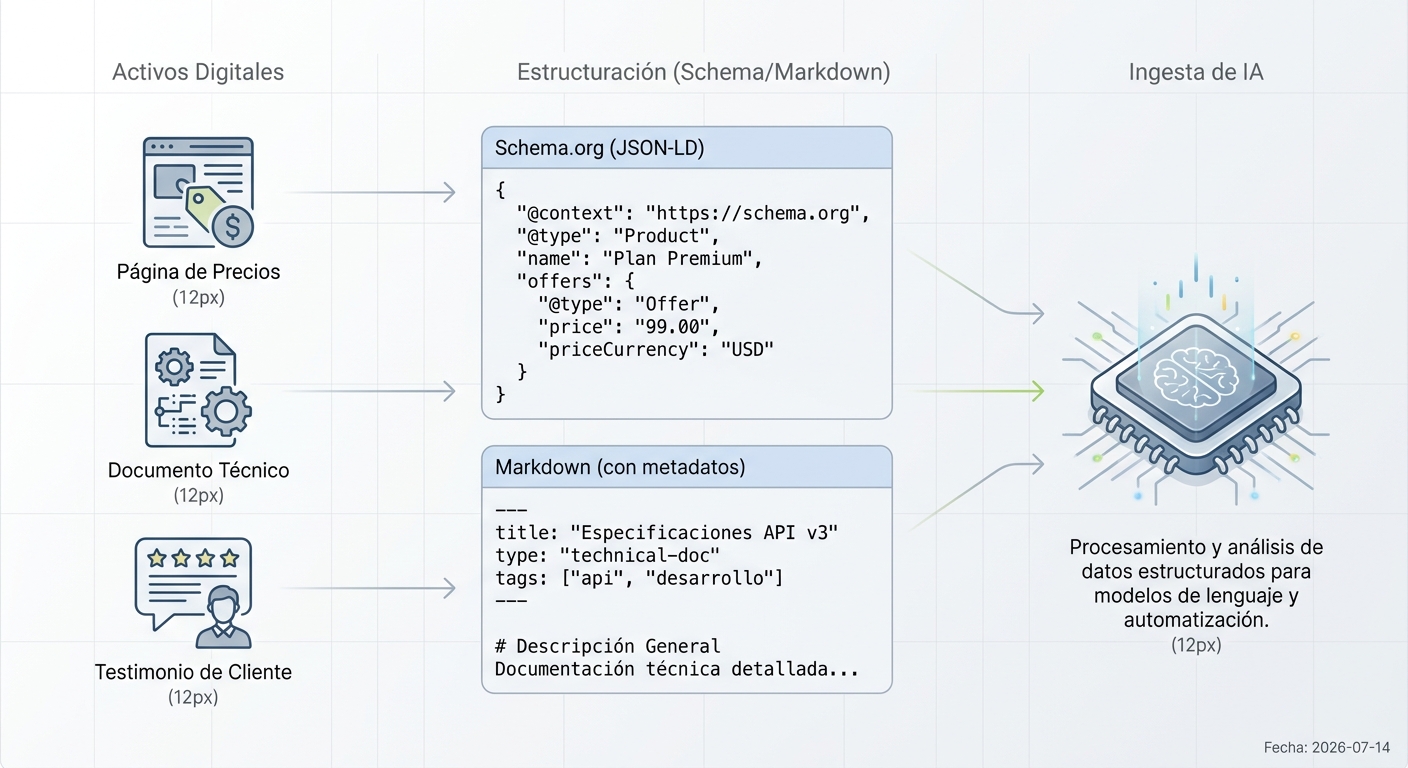The width and height of the screenshot is (1408, 768).
Task: Click the "price": "99.00" line
Action: pyautogui.click(x=628, y=326)
